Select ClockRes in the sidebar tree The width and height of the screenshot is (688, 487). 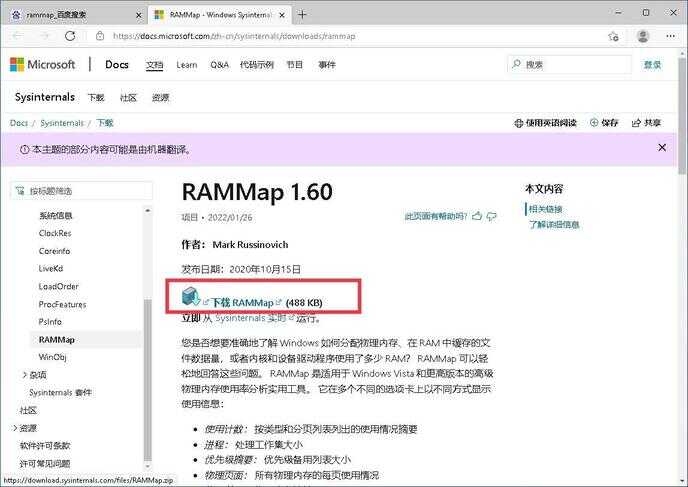point(55,233)
